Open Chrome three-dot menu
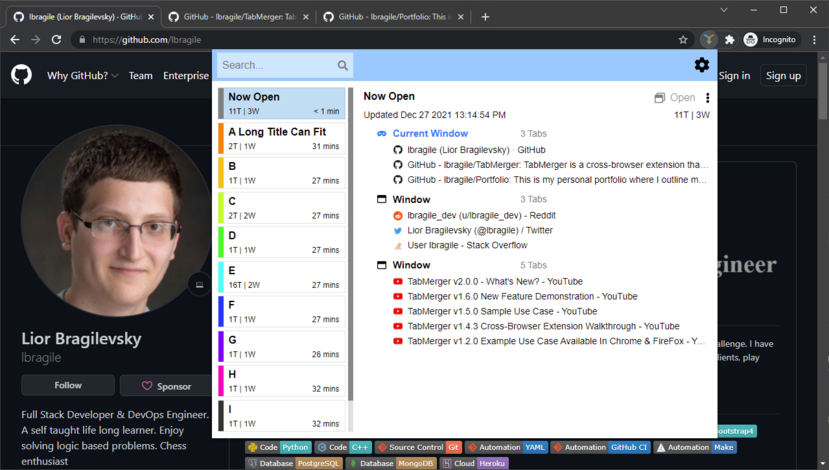This screenshot has width=829, height=470. coord(814,40)
